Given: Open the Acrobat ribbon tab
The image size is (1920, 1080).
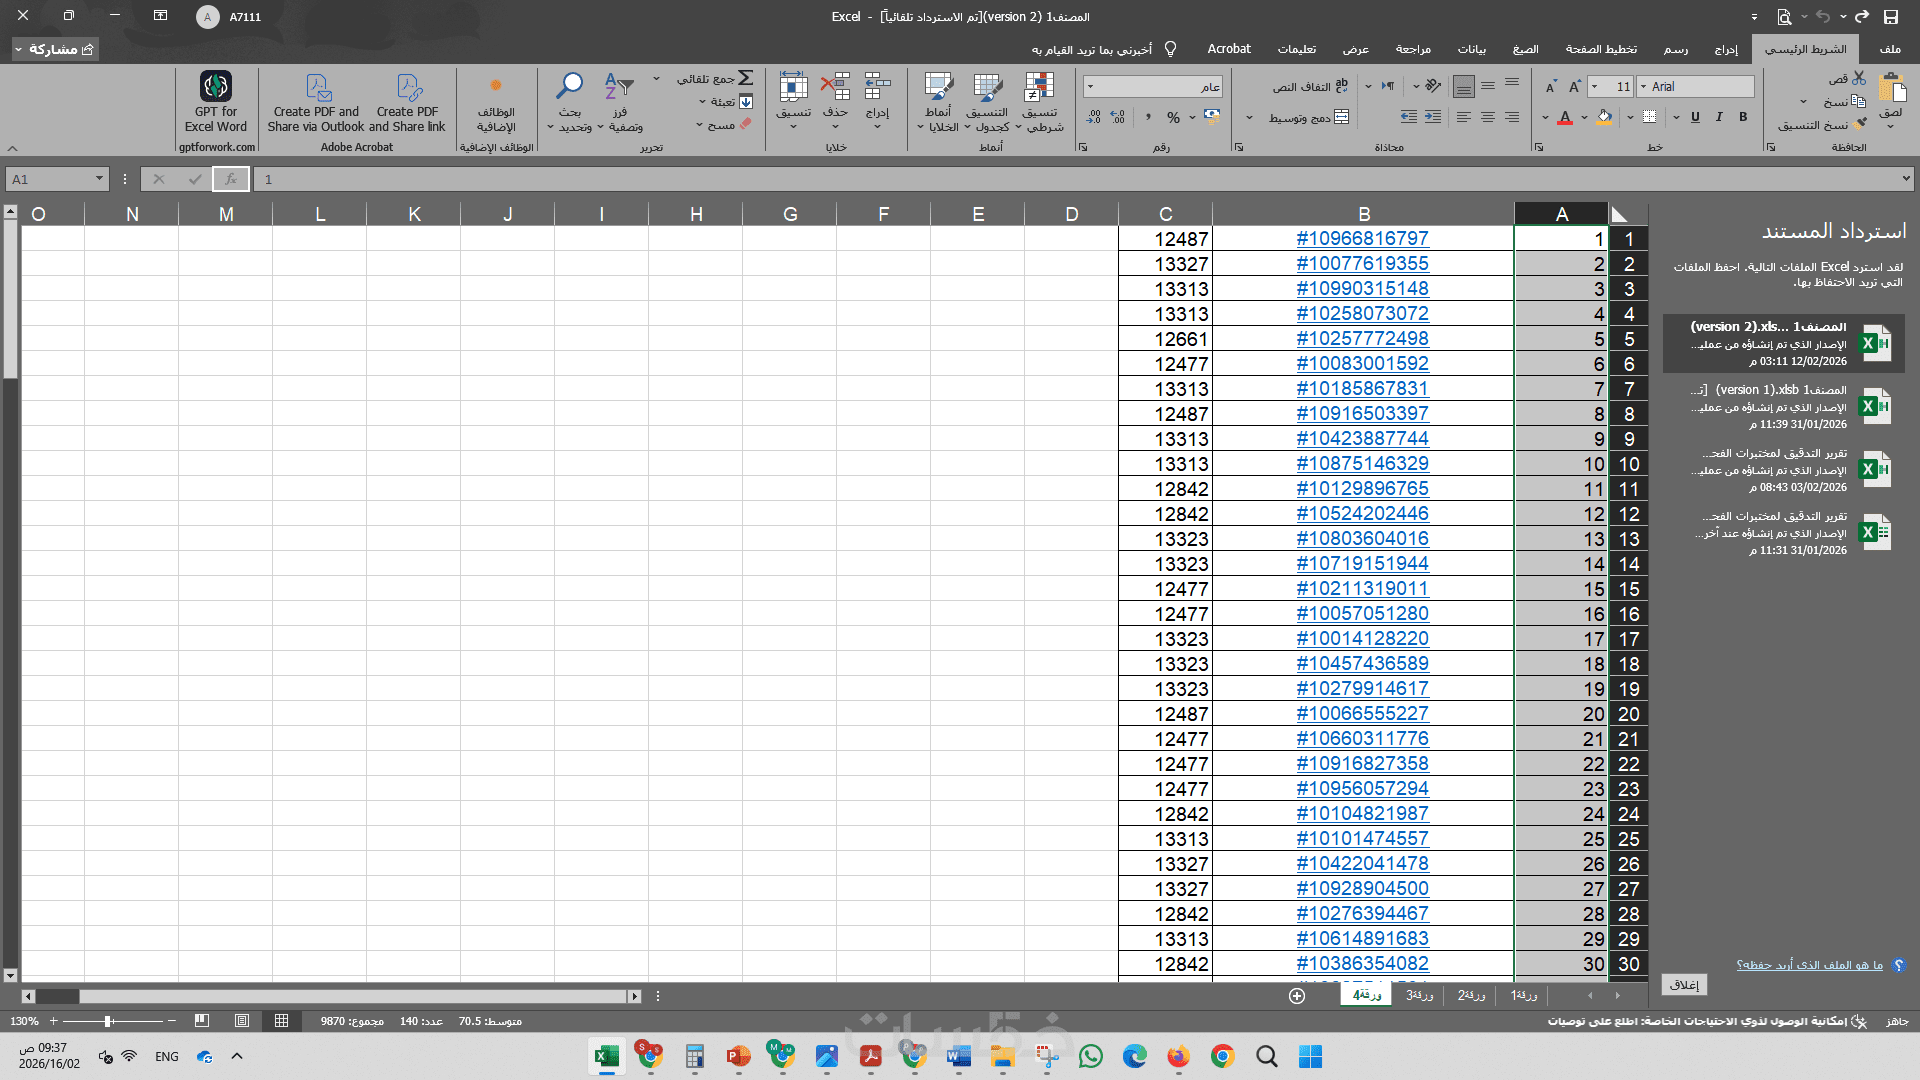Looking at the screenshot, I should point(1228,49).
